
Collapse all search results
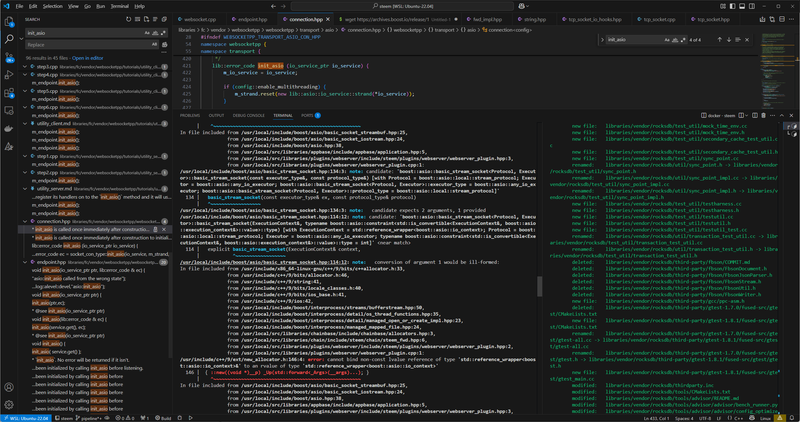164,19
